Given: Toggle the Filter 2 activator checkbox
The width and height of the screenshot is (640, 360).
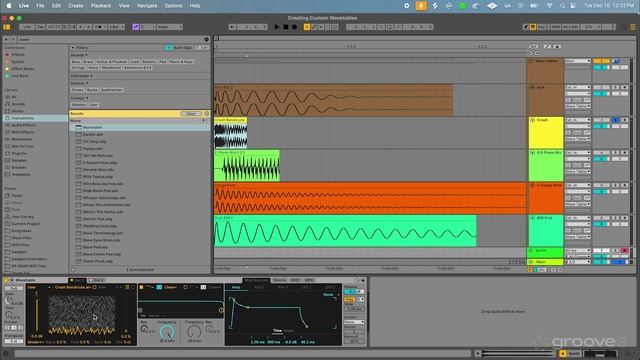Looking at the screenshot, I should click(x=185, y=287).
